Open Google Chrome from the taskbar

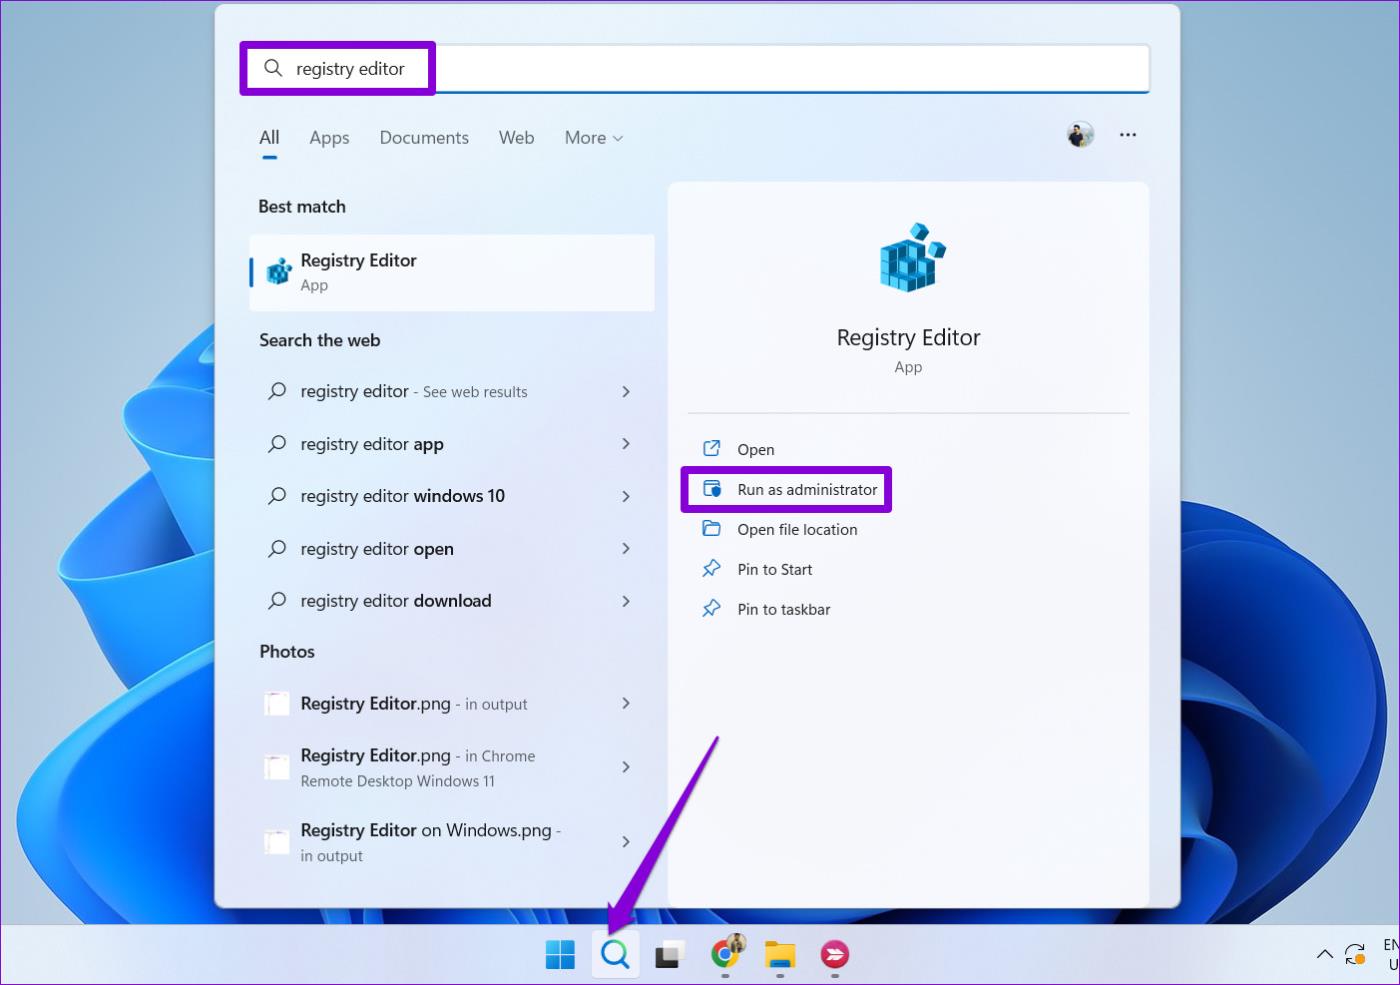pyautogui.click(x=725, y=954)
